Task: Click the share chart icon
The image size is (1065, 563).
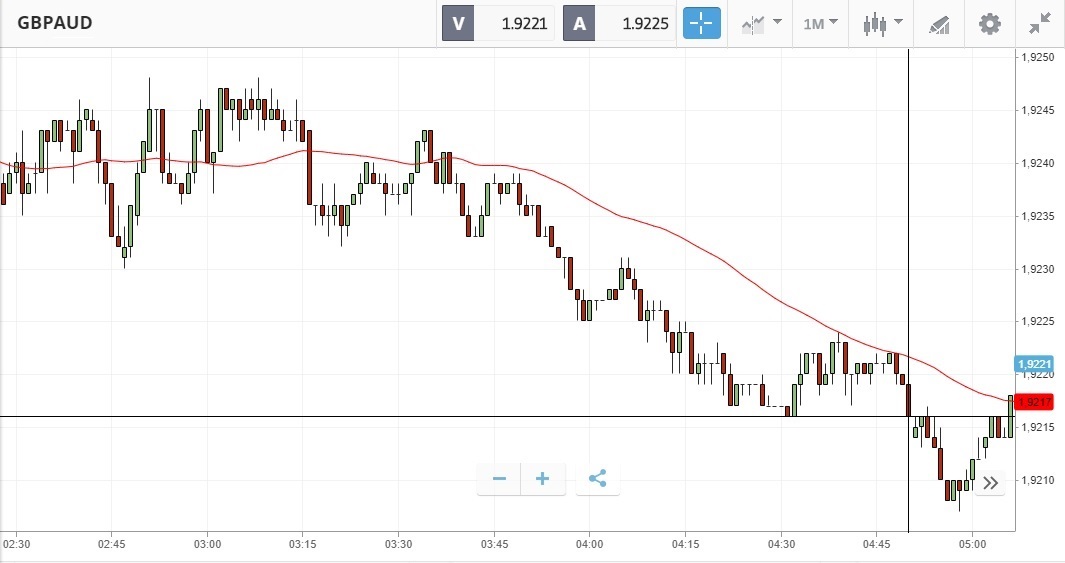Action: pyautogui.click(x=597, y=479)
